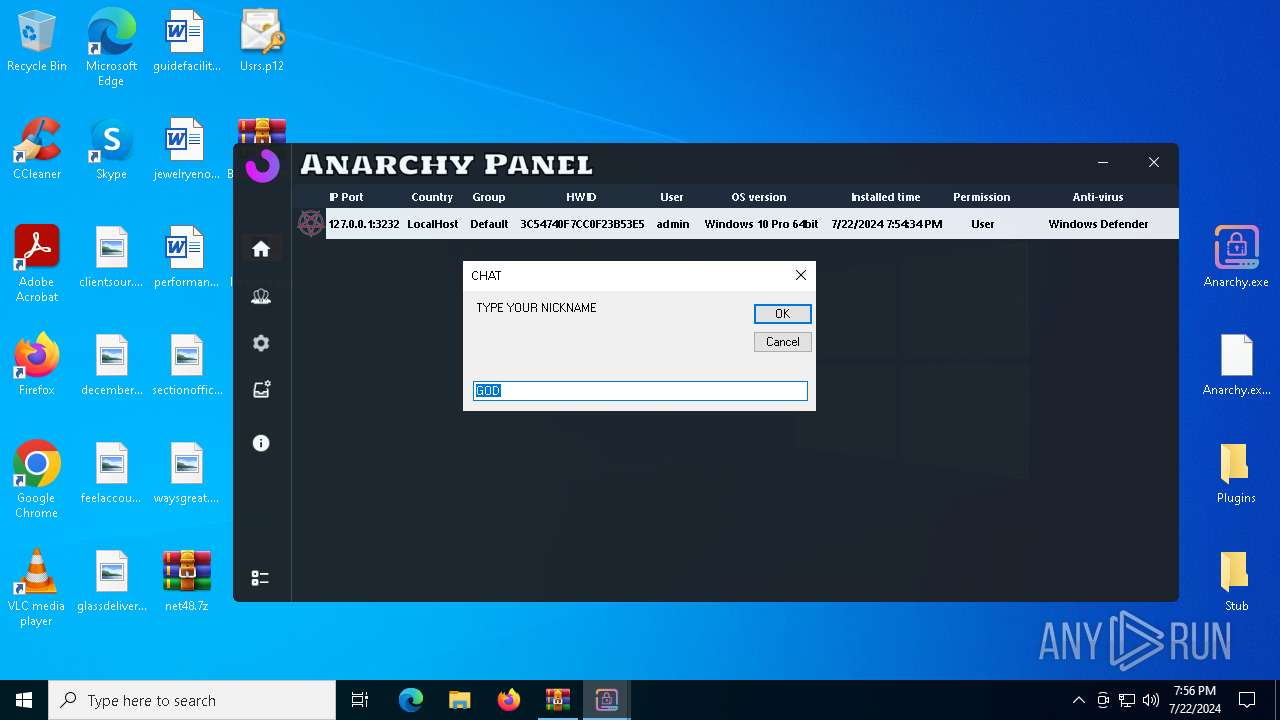Click the Windows 10 Pro 64bit cell

[x=761, y=224]
